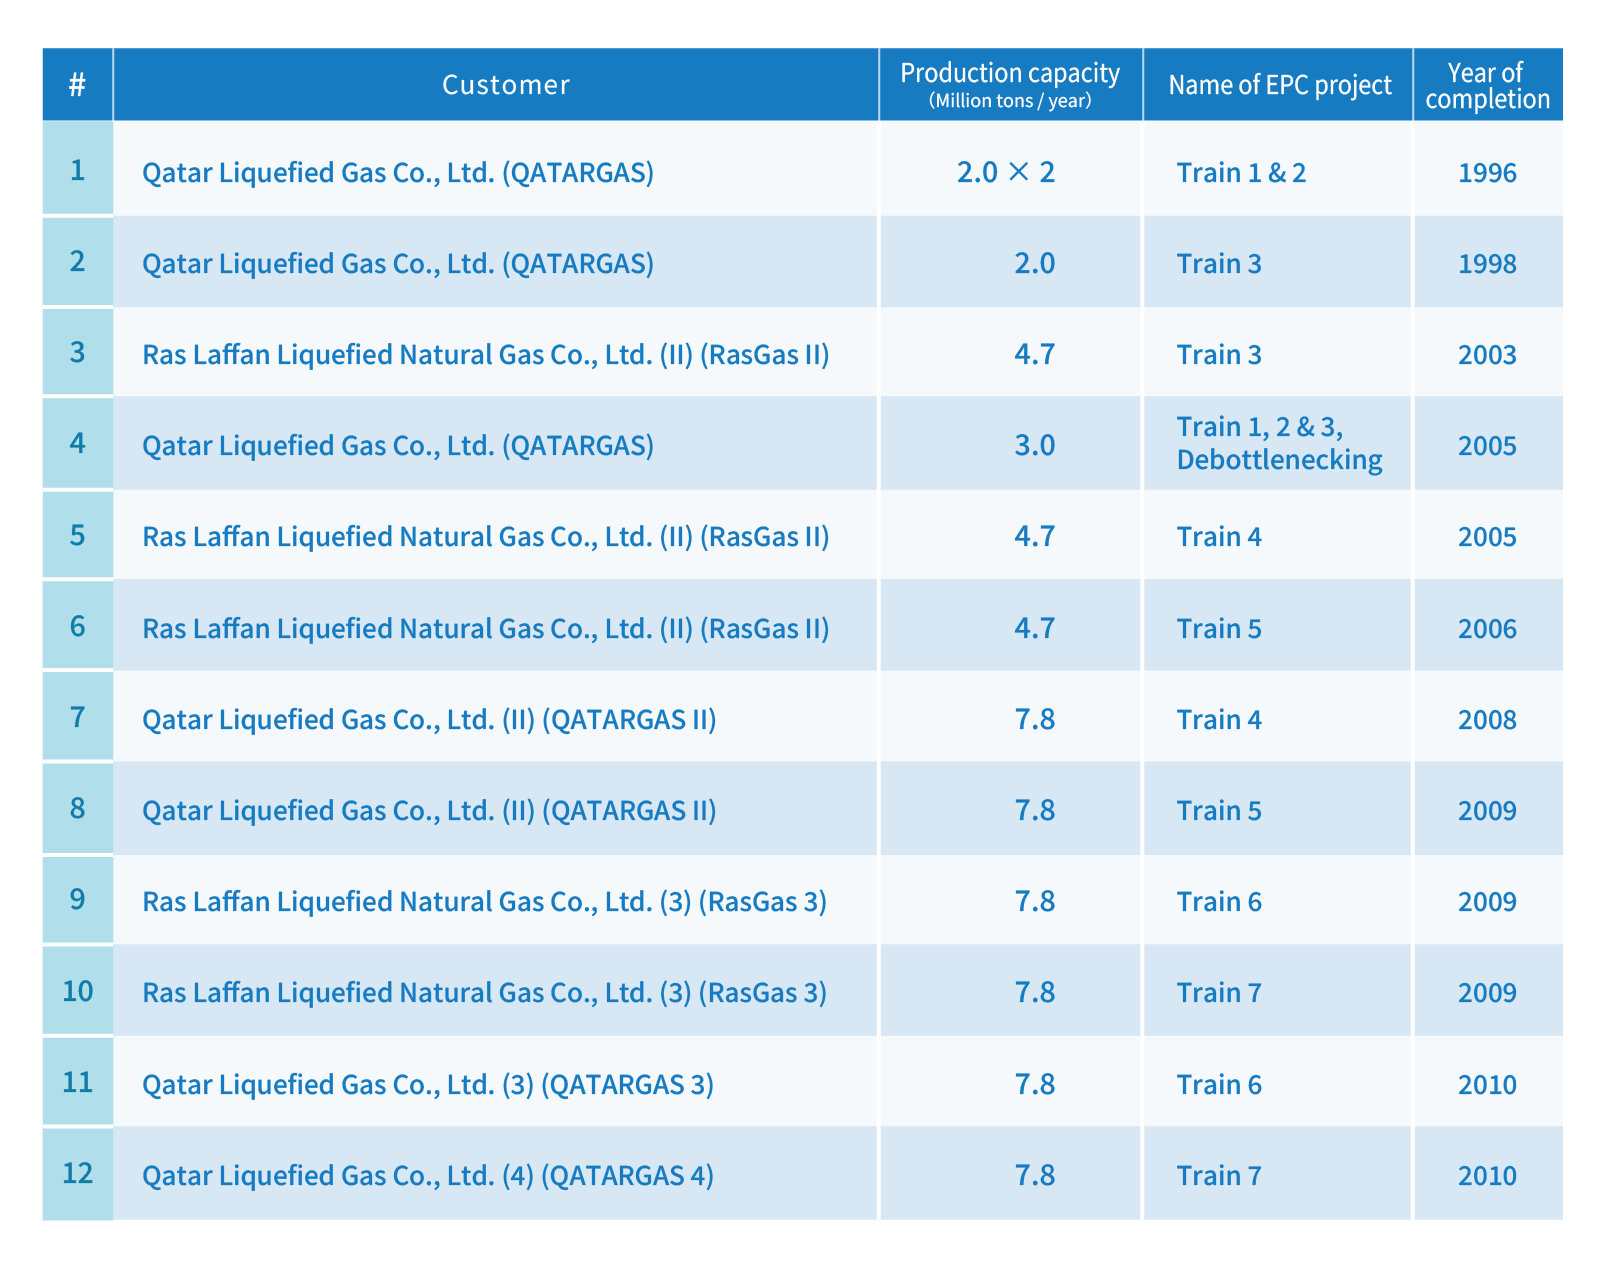Select row number 12 cell
This screenshot has width=1601, height=1261.
click(x=77, y=1173)
